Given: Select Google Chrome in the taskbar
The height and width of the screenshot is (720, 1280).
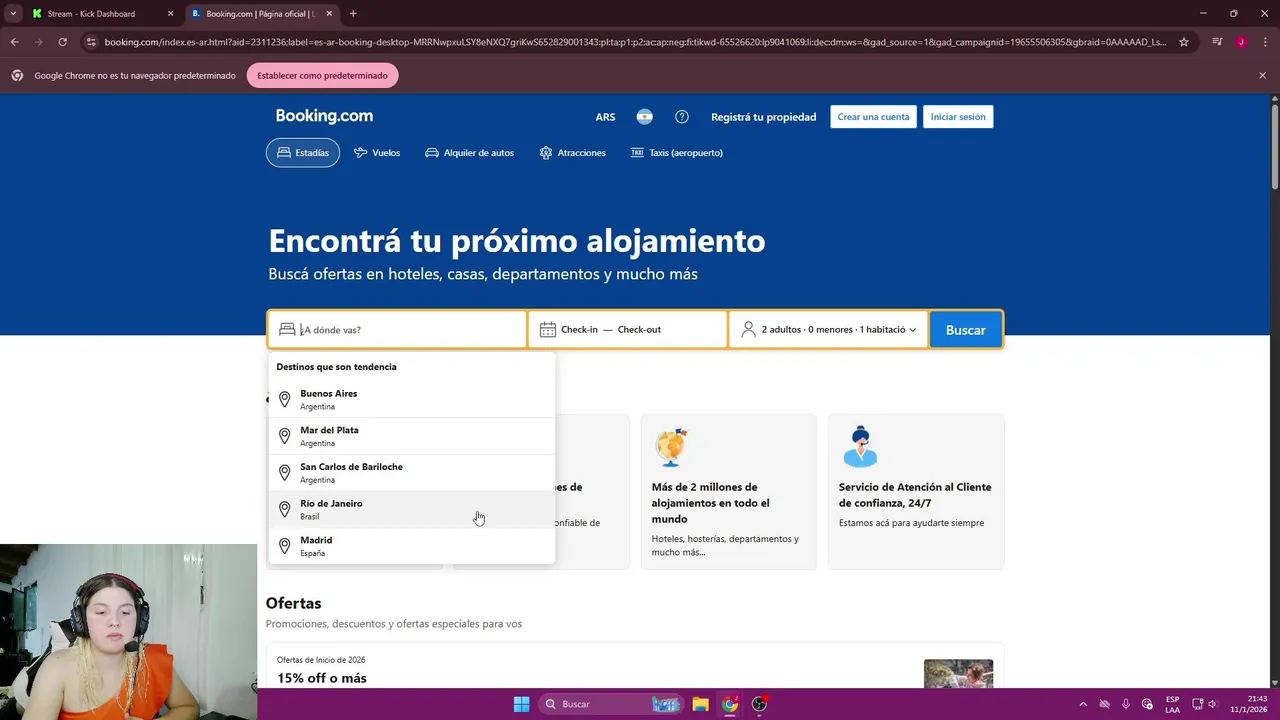Looking at the screenshot, I should 730,704.
